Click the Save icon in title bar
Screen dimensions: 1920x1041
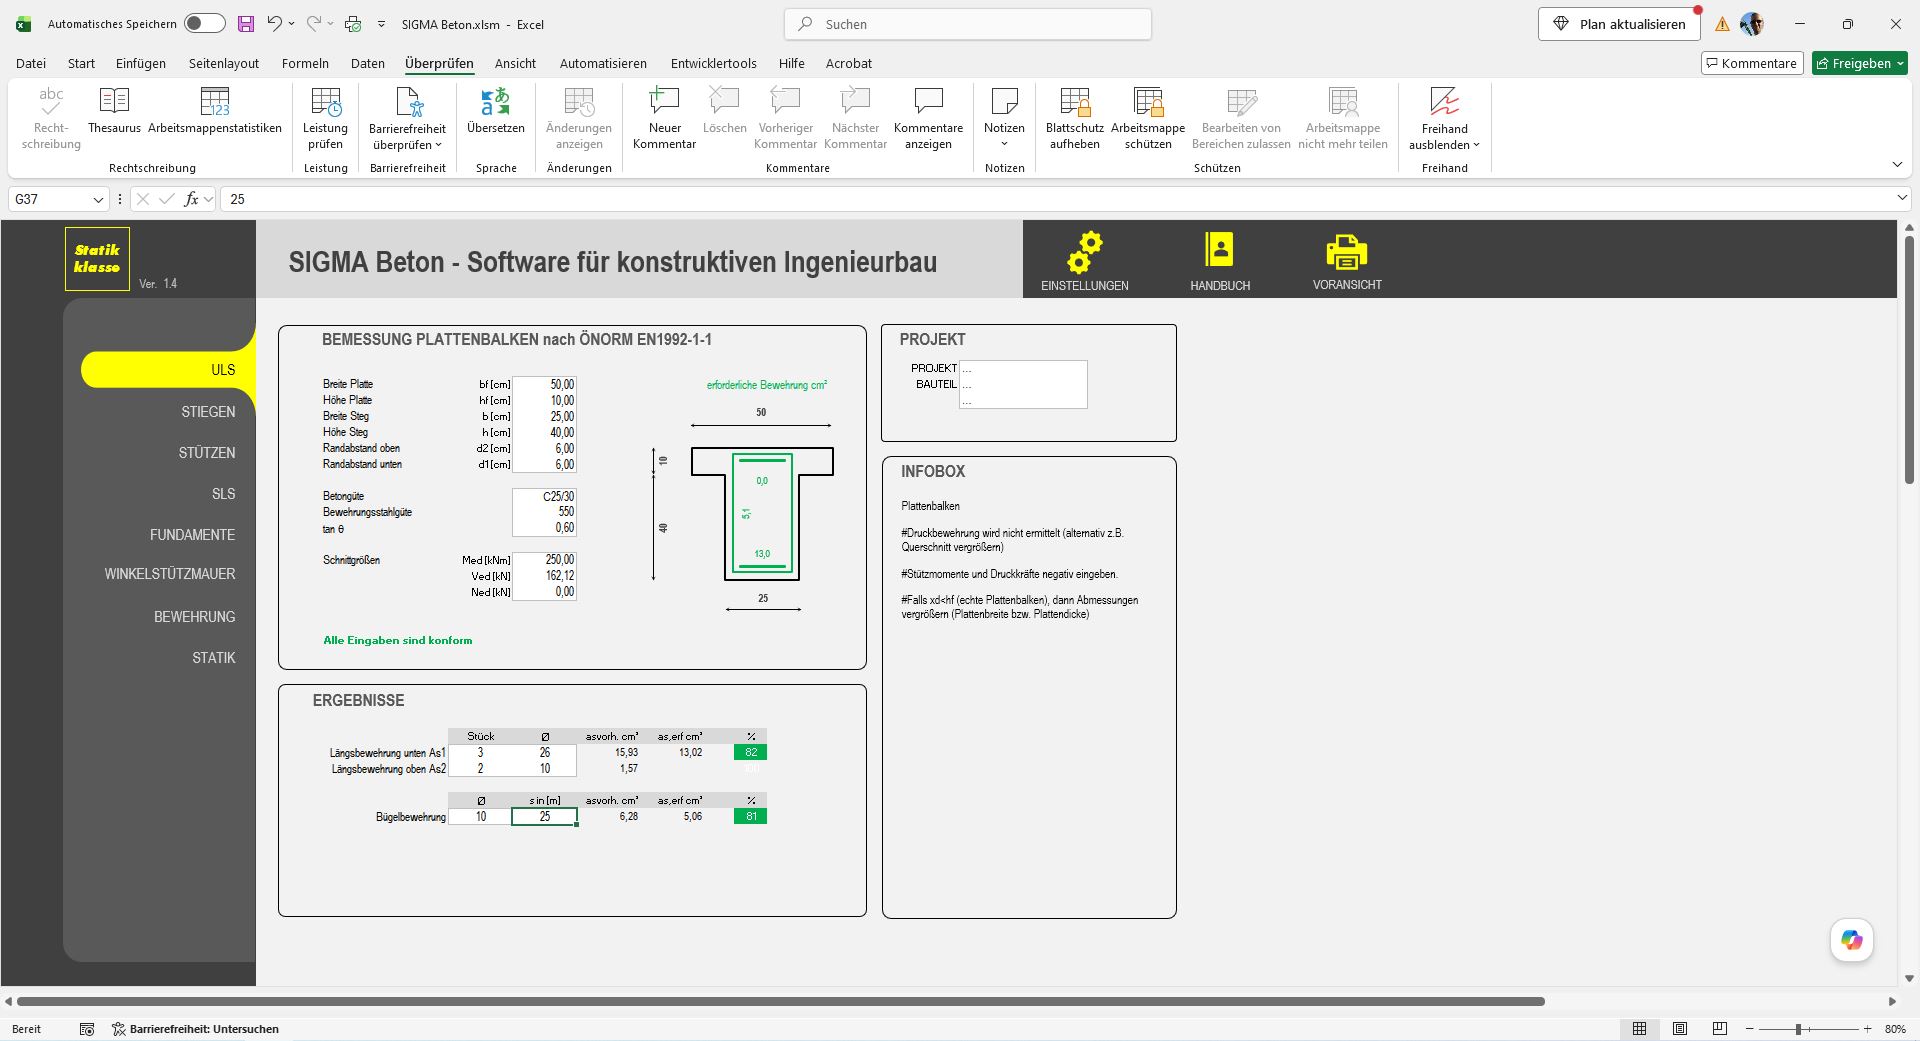246,24
